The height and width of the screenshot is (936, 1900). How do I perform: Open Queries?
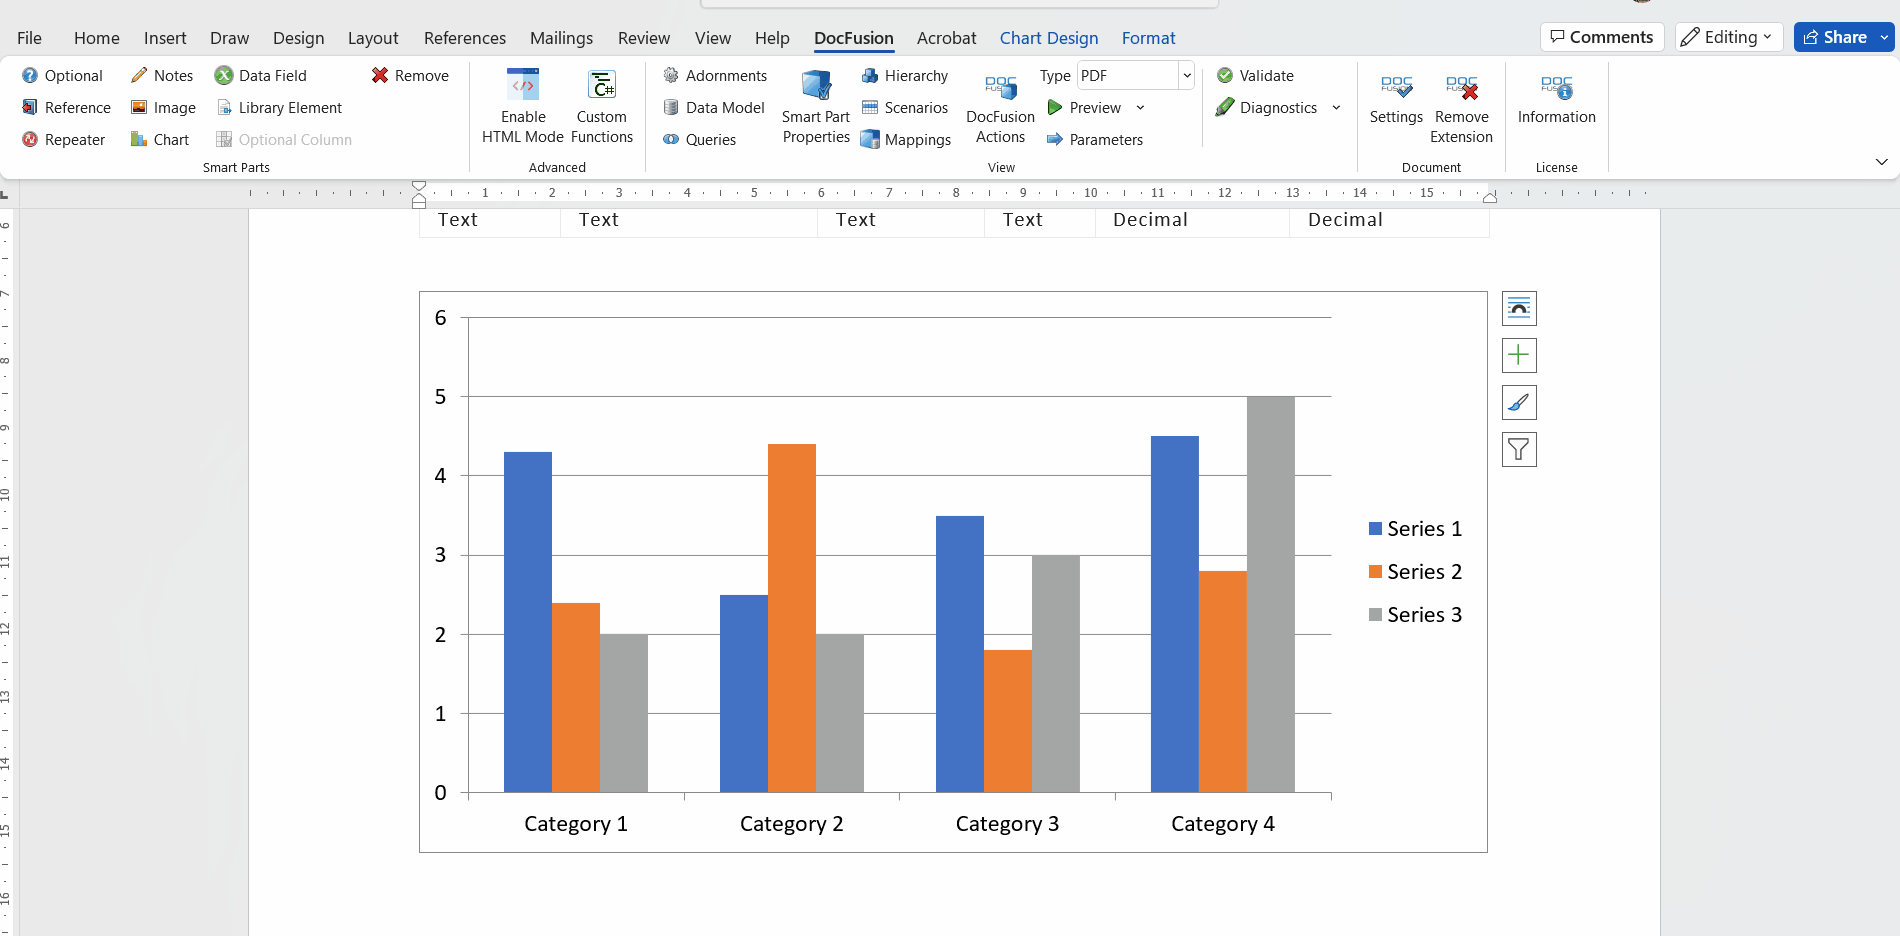tap(699, 140)
